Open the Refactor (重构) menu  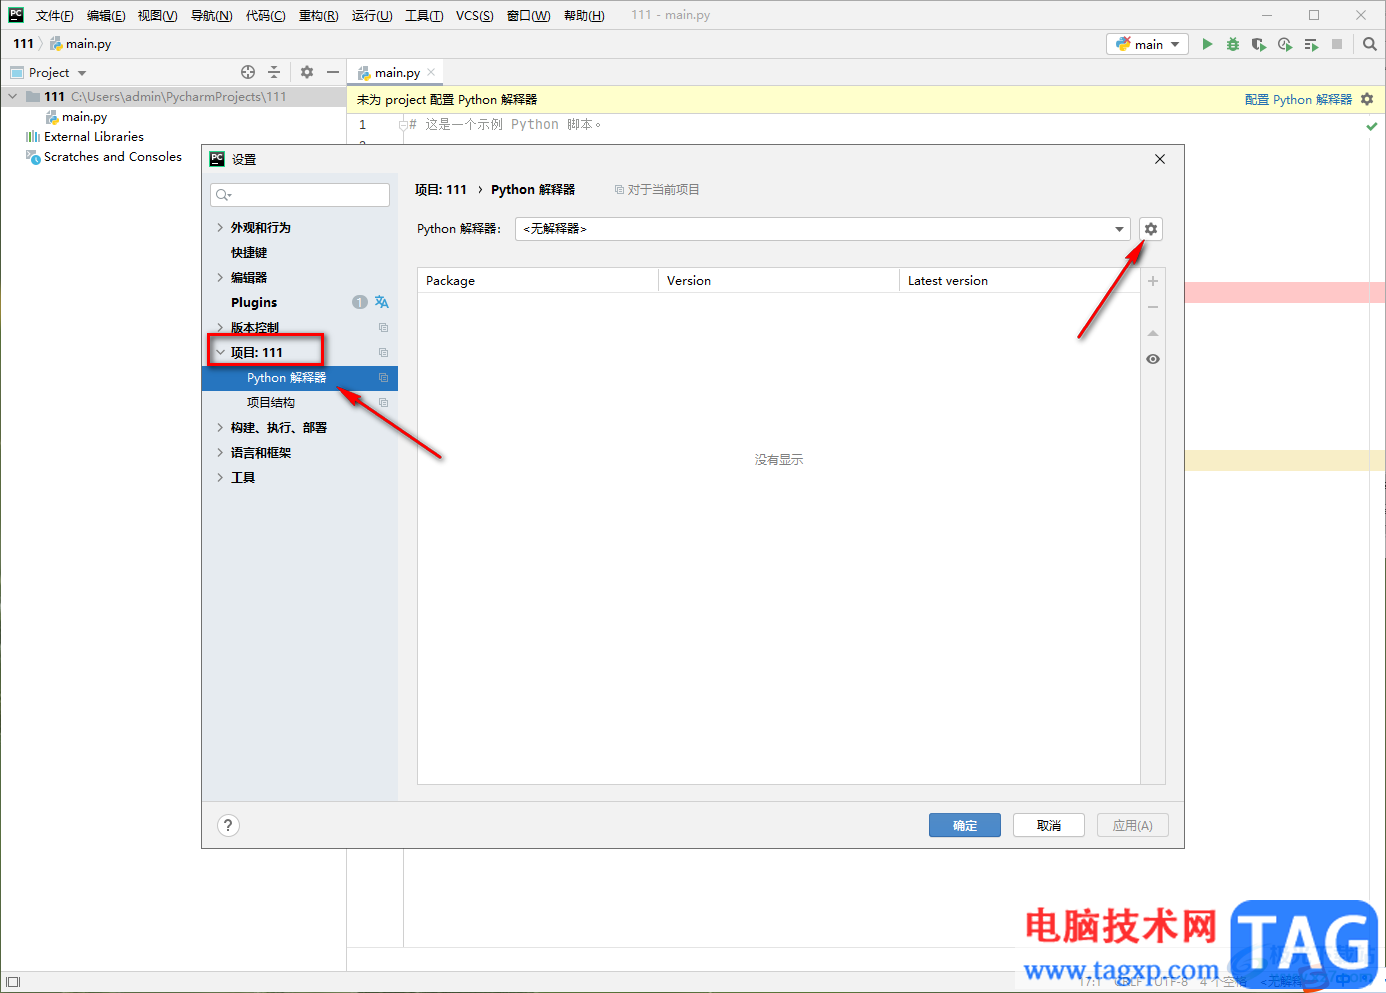[318, 15]
